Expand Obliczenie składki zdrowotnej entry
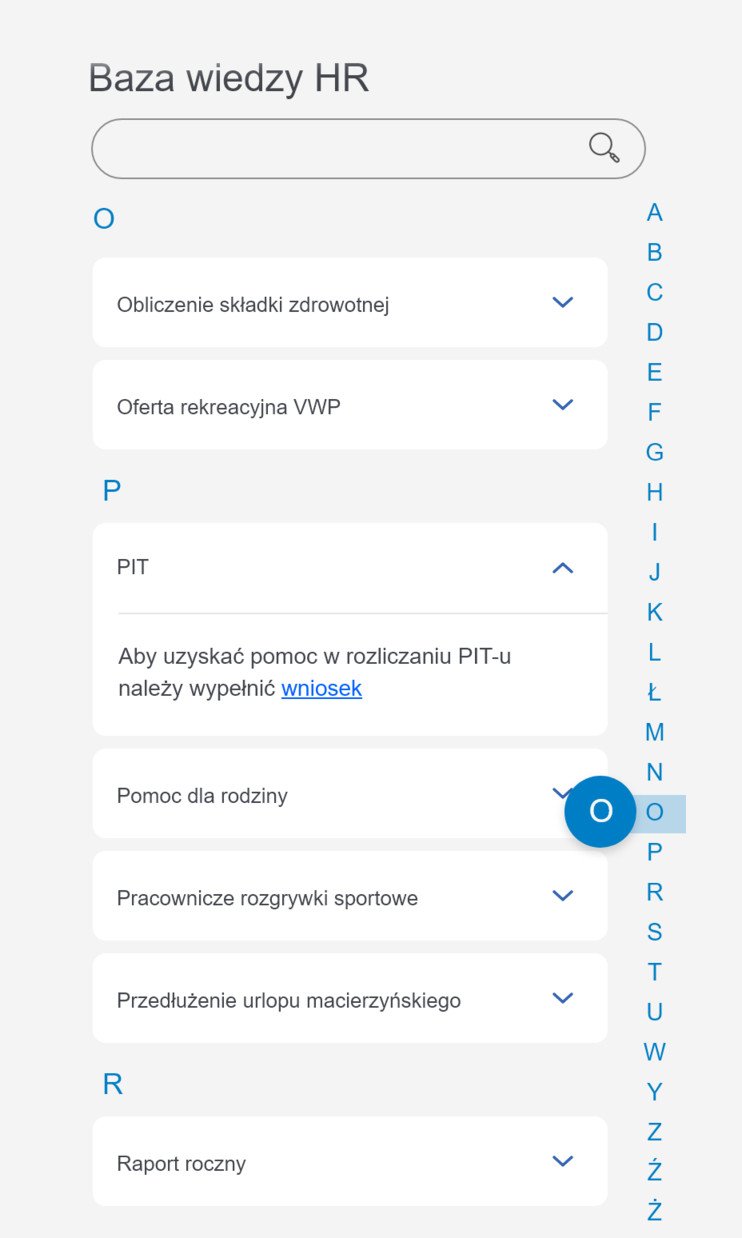This screenshot has height=1238, width=742. click(x=350, y=303)
